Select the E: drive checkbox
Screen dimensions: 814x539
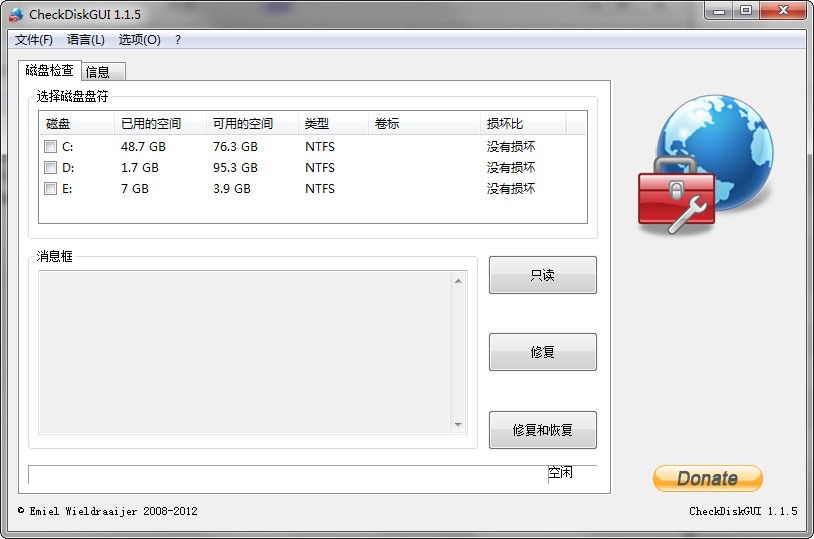pyautogui.click(x=50, y=189)
